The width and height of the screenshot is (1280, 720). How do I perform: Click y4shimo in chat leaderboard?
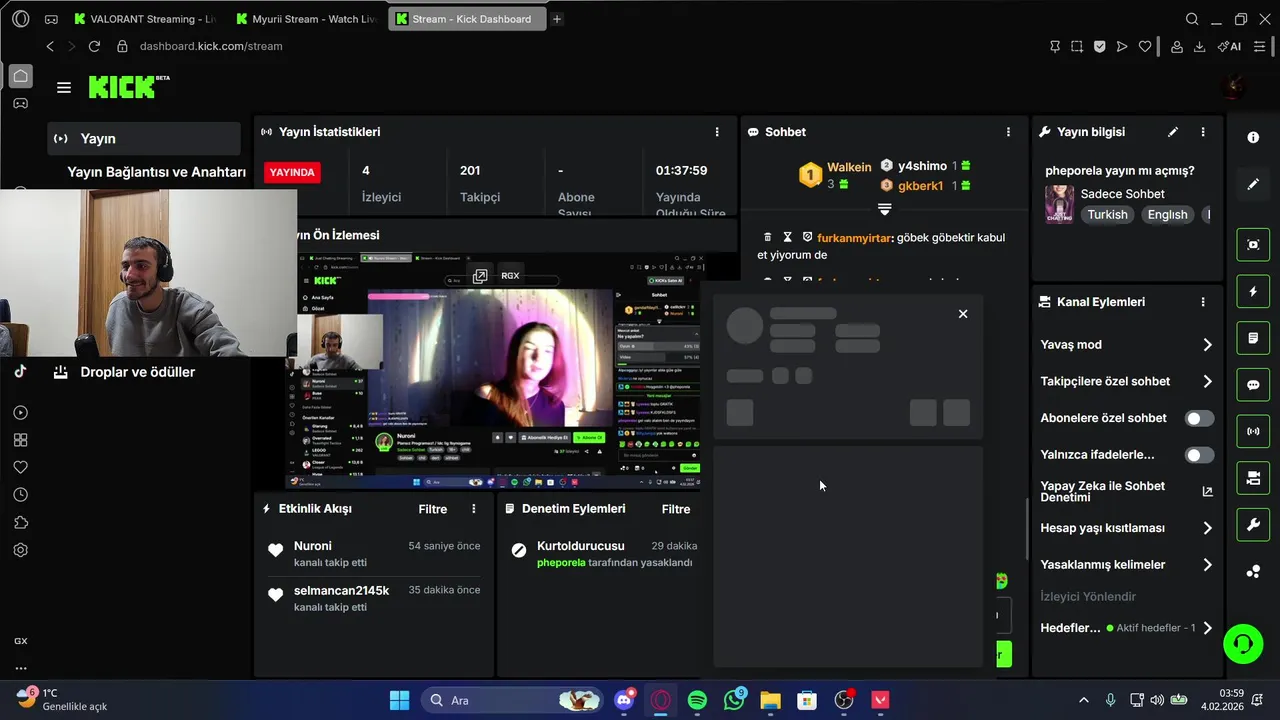[x=922, y=166]
